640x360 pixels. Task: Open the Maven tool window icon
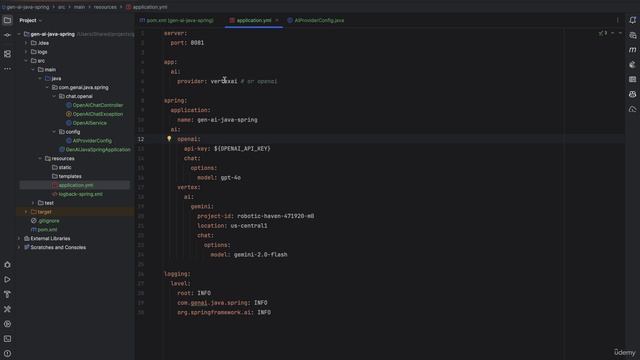(632, 50)
